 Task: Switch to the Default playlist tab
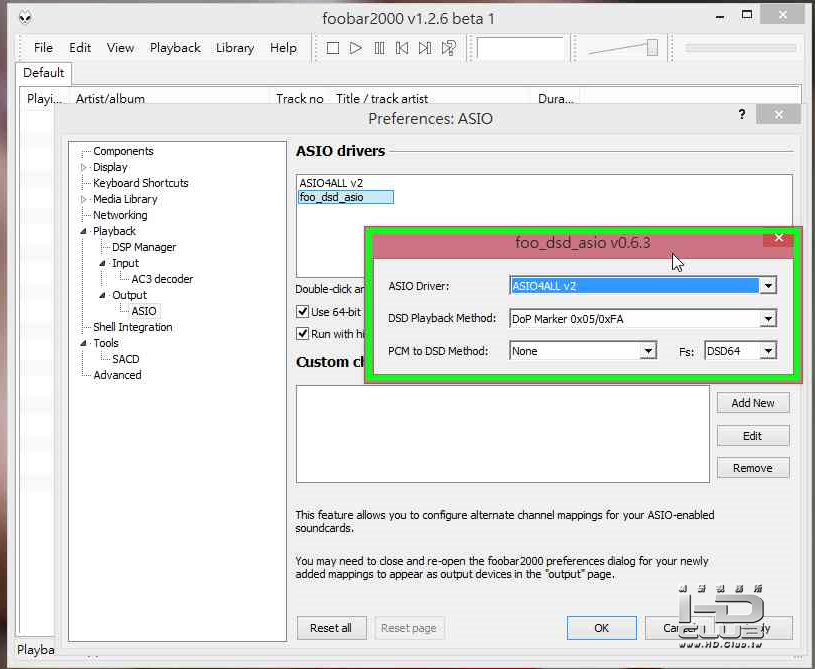click(44, 73)
